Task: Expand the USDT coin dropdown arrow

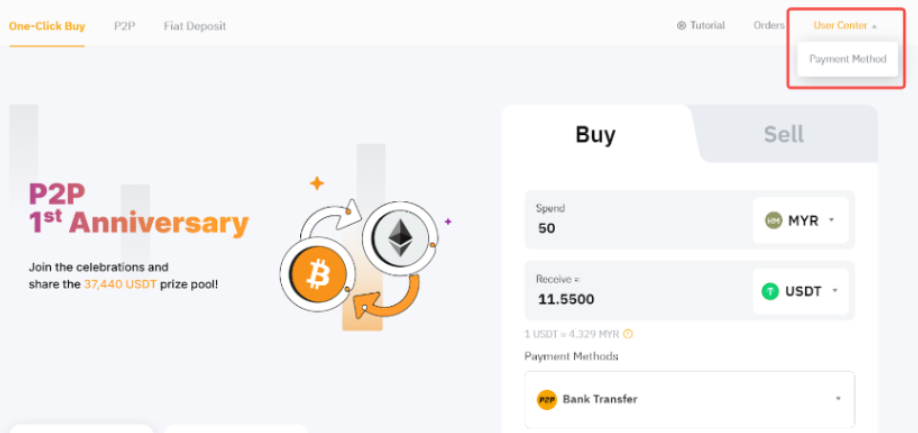Action: point(834,291)
